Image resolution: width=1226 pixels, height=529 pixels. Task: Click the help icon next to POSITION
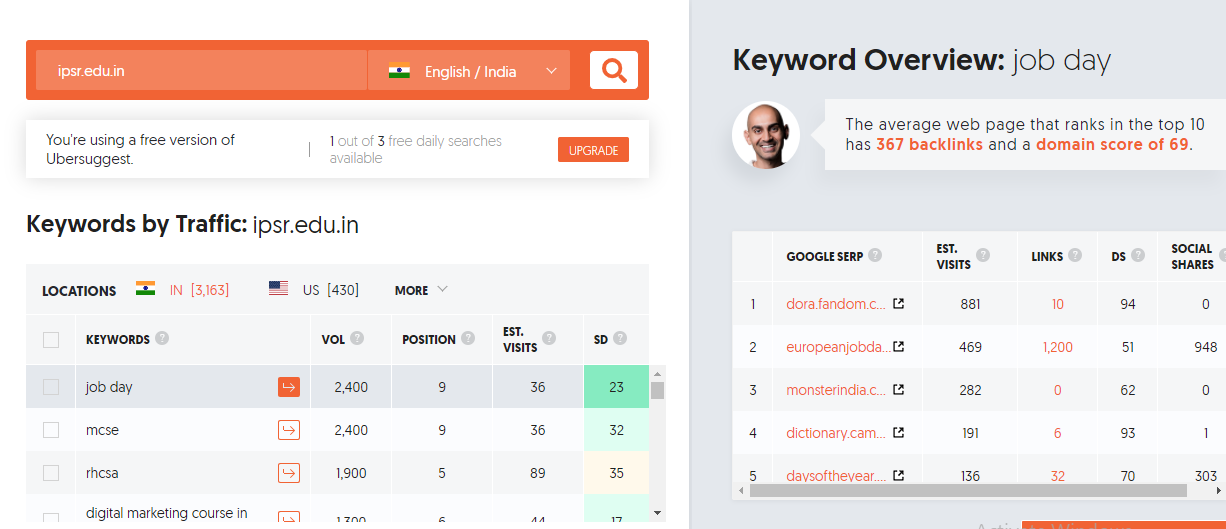click(468, 339)
